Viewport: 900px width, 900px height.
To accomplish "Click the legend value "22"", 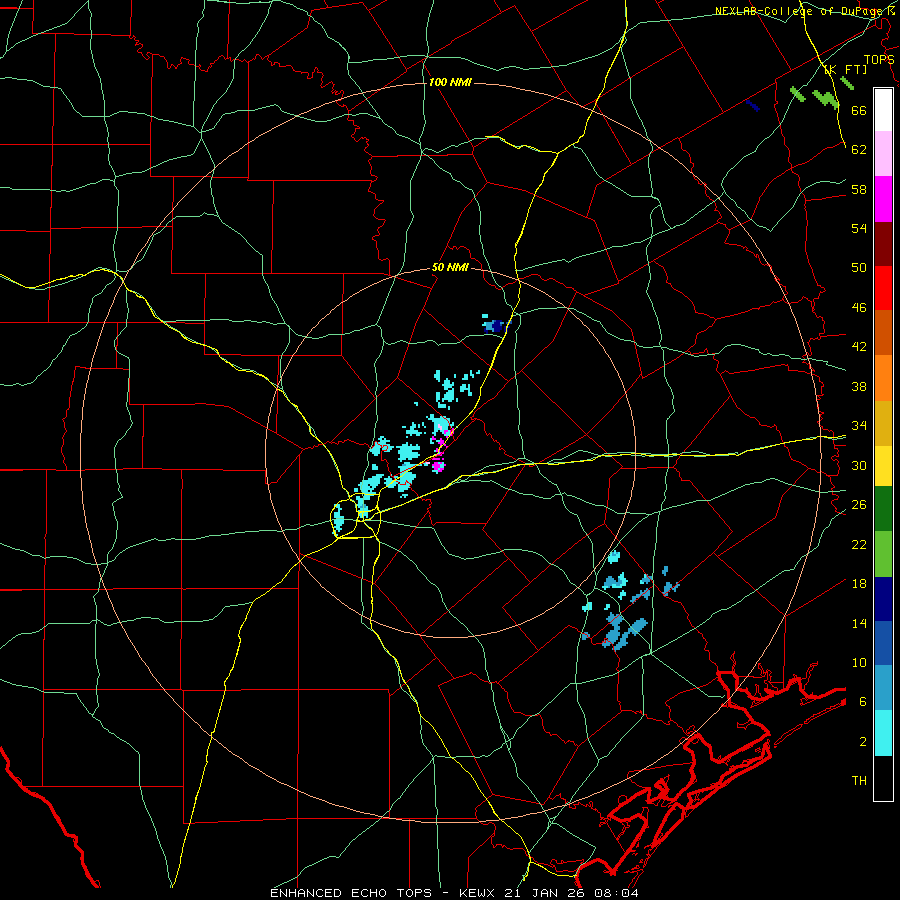I will click(x=859, y=544).
